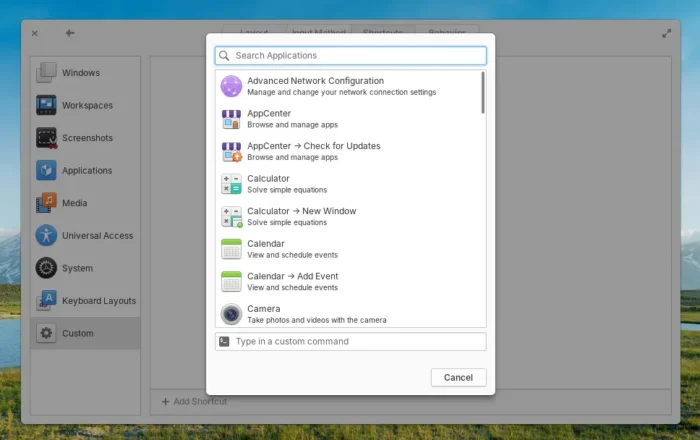The image size is (700, 440).
Task: Open the System sidebar section
Action: point(85,268)
